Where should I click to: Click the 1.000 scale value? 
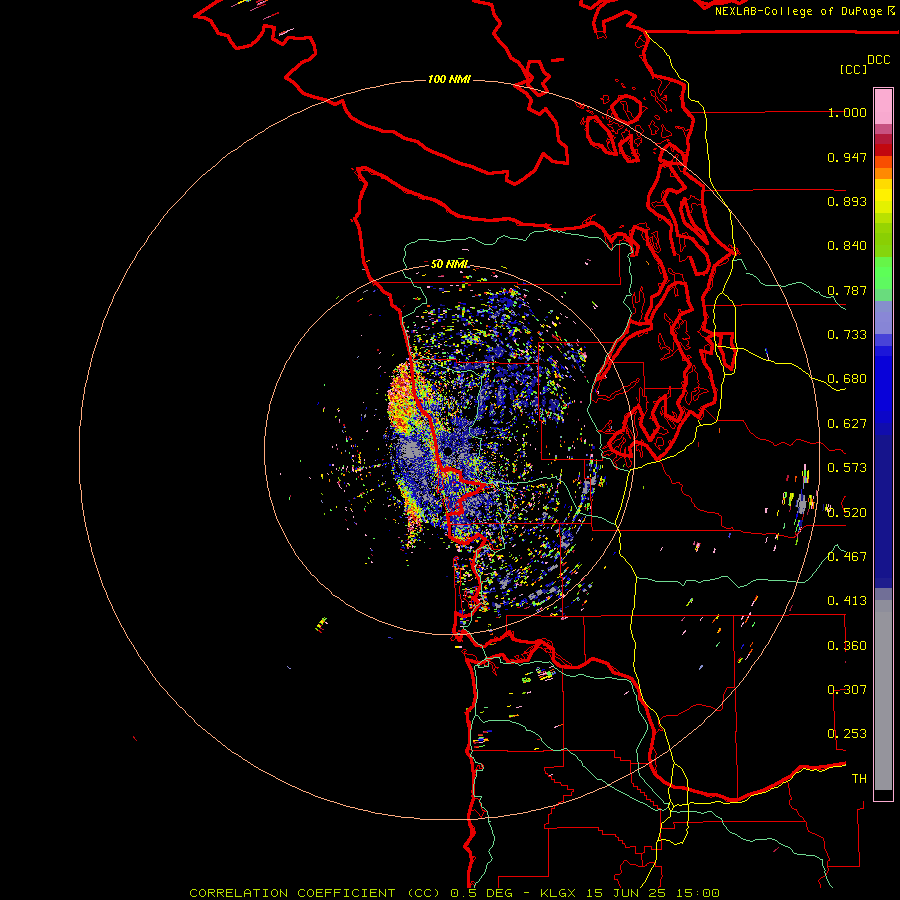coord(847,112)
